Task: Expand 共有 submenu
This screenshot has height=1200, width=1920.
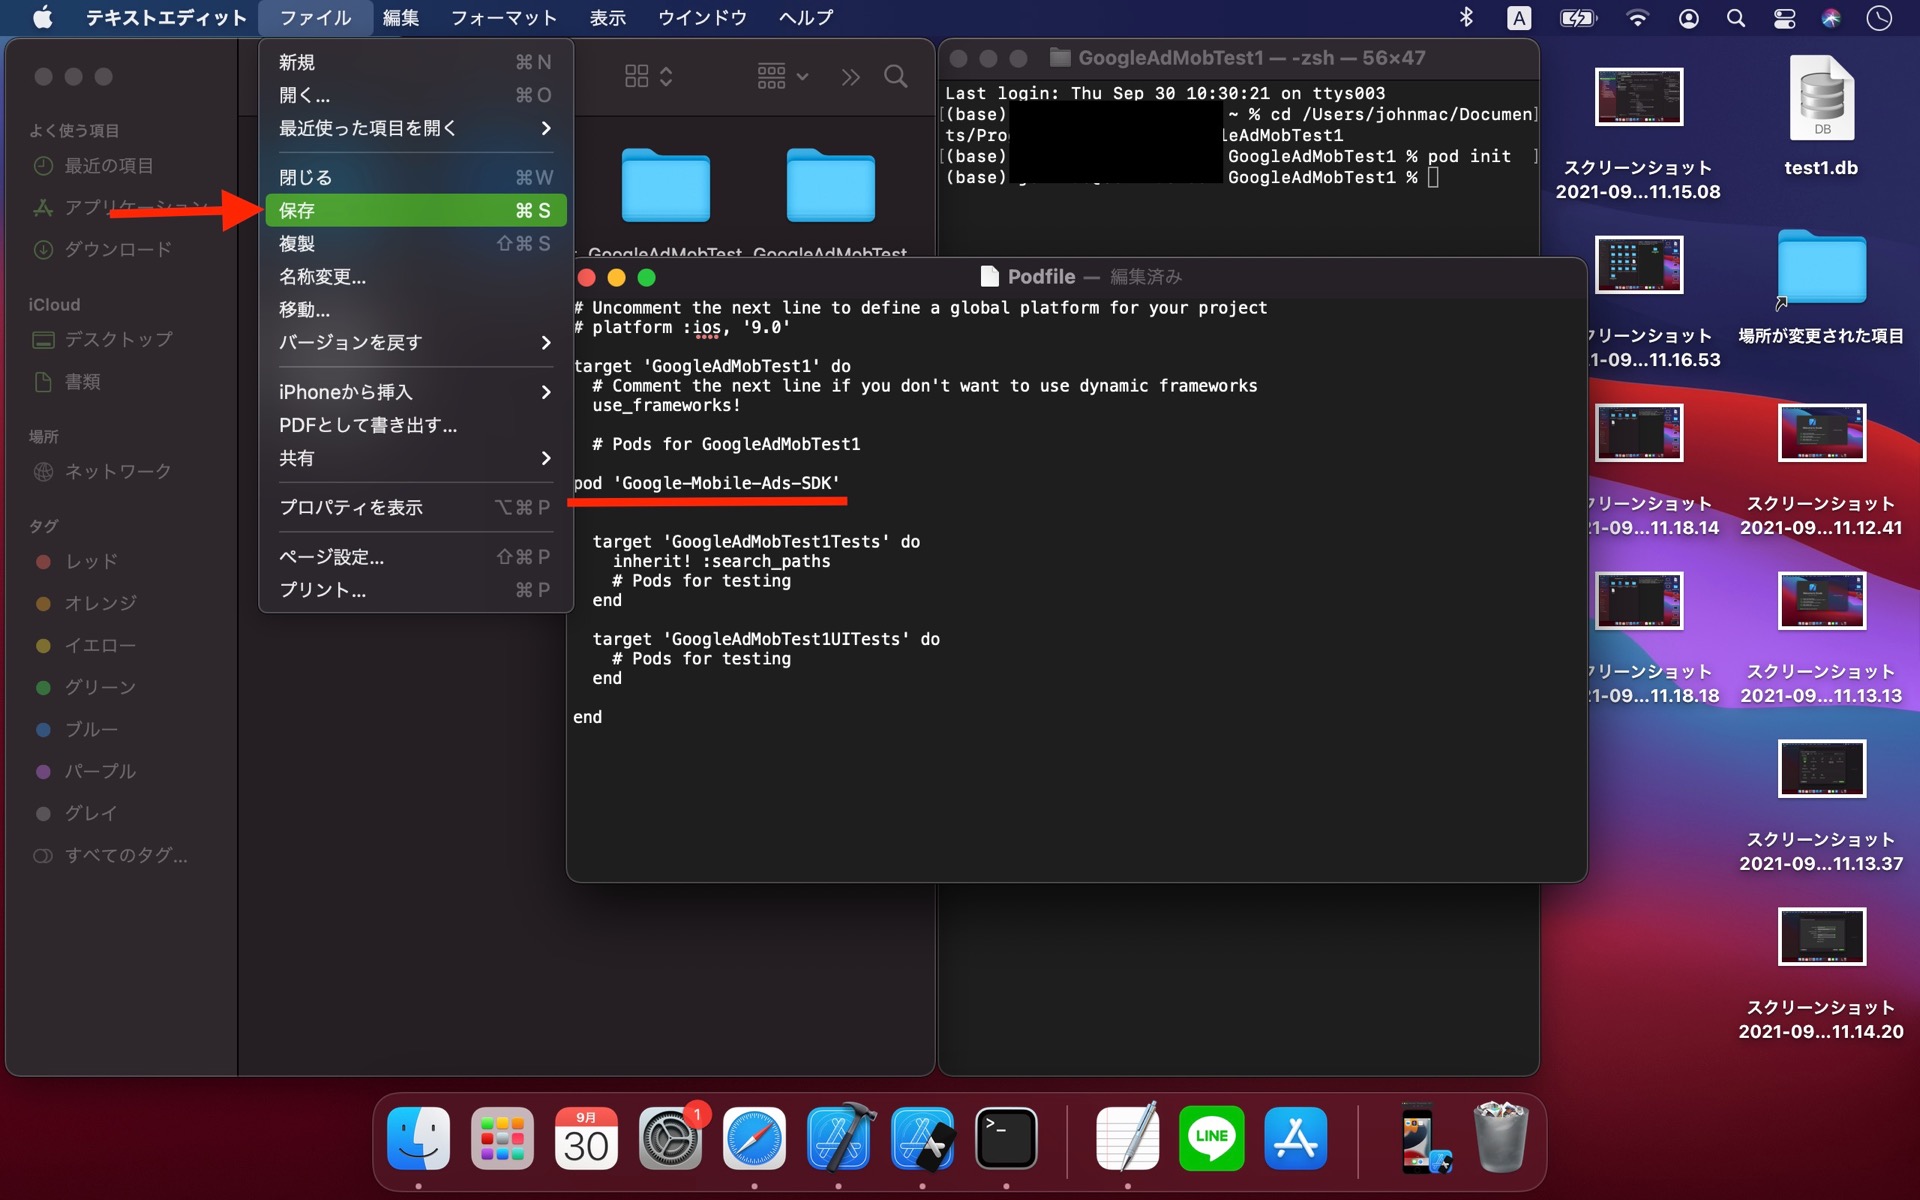Action: [x=415, y=458]
